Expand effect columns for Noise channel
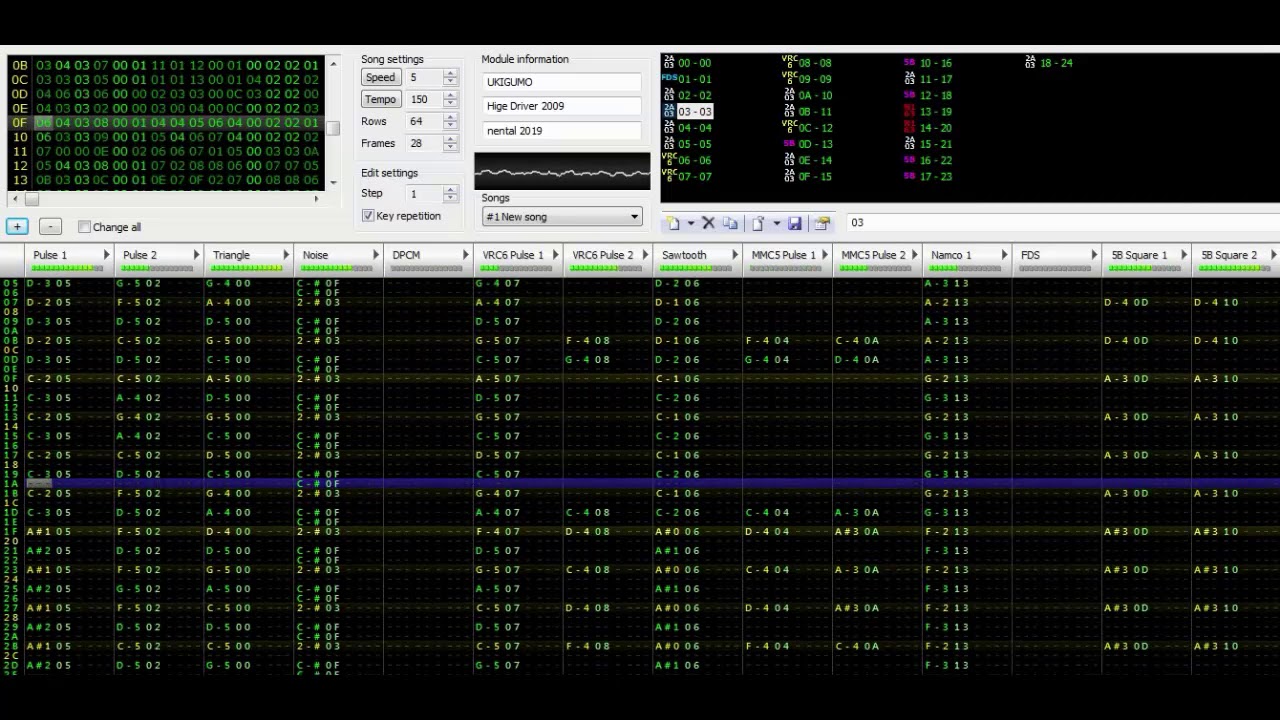The height and width of the screenshot is (720, 1280). point(376,255)
